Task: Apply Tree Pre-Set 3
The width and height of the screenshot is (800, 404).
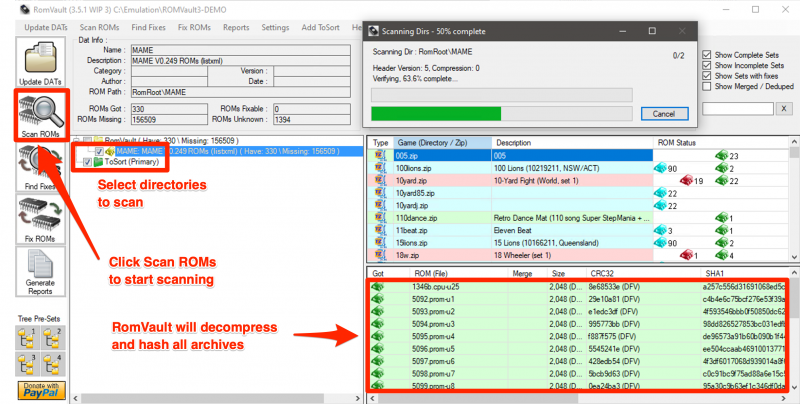Action: (x=27, y=364)
